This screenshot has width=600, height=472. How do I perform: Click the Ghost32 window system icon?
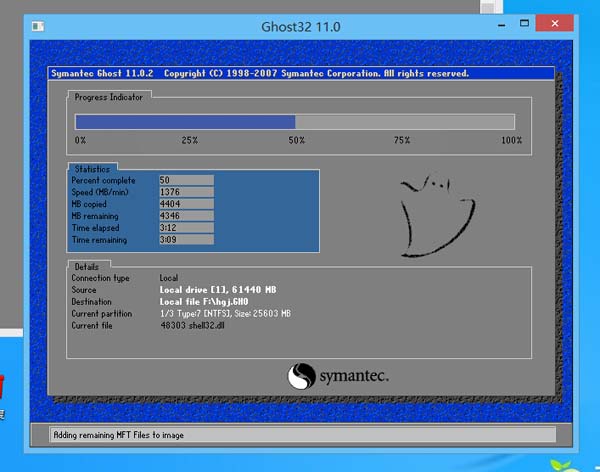point(38,26)
